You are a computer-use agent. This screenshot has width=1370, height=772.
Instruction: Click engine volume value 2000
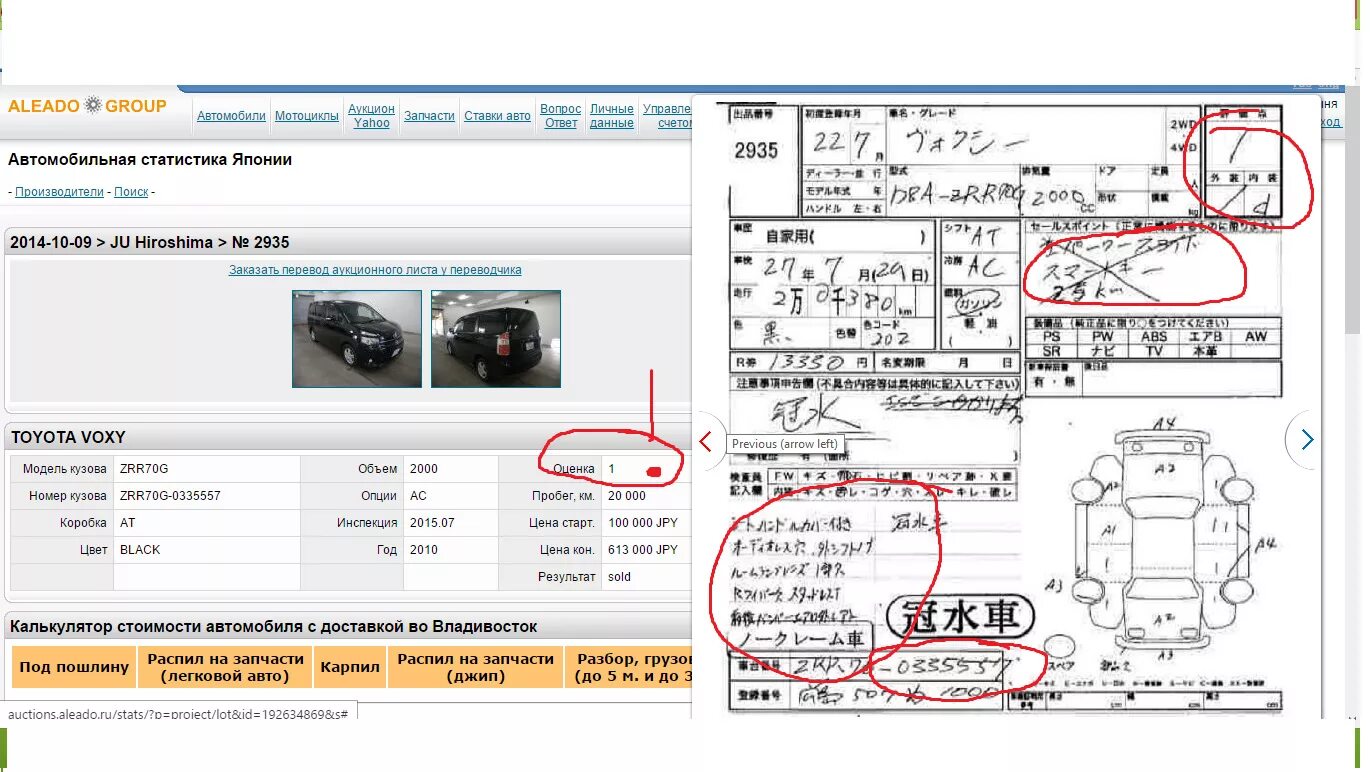[x=424, y=469]
